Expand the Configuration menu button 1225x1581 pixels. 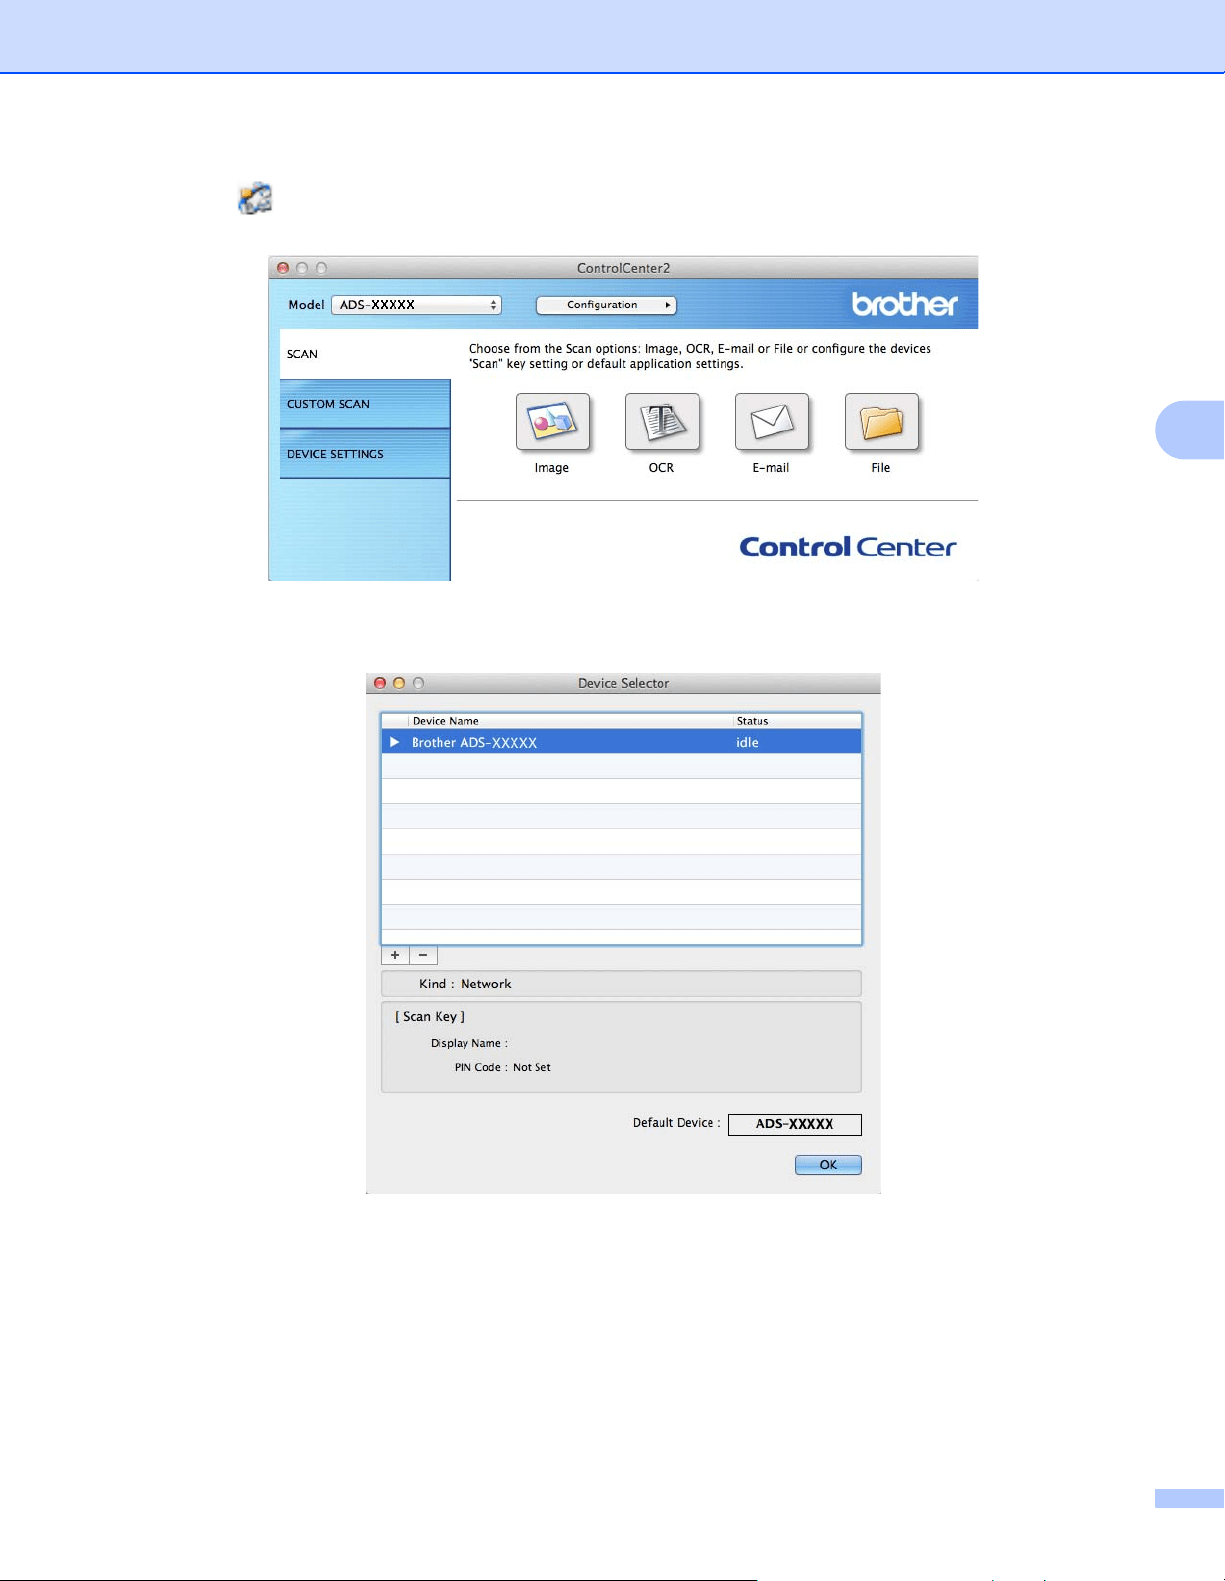(x=606, y=305)
